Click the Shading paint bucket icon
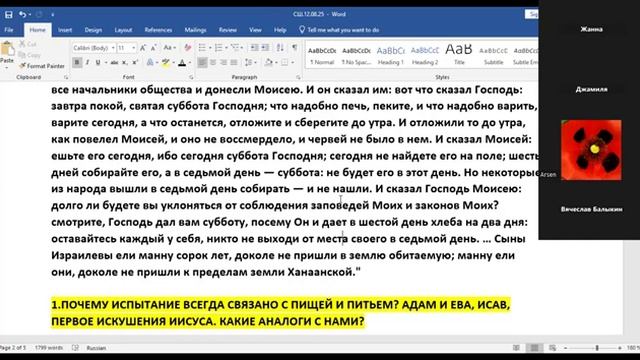 click(269, 62)
